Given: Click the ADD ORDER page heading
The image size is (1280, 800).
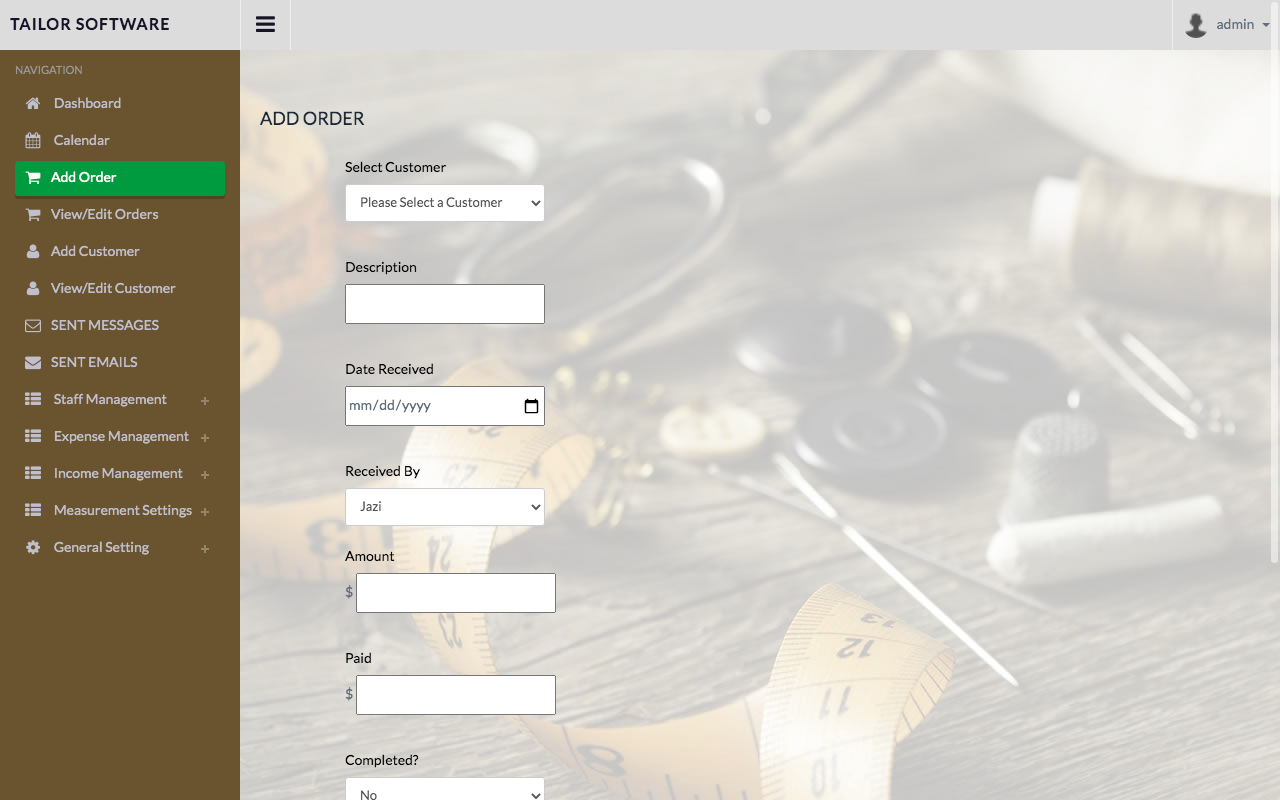Looking at the screenshot, I should pos(312,118).
